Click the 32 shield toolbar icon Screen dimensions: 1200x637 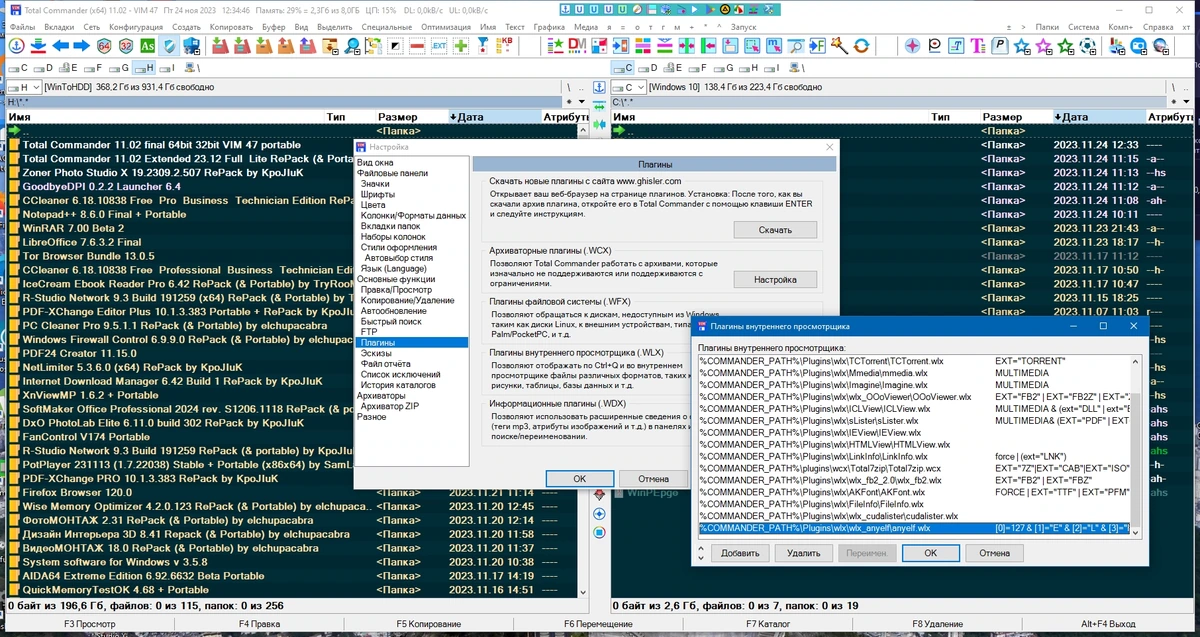pyautogui.click(x=126, y=46)
